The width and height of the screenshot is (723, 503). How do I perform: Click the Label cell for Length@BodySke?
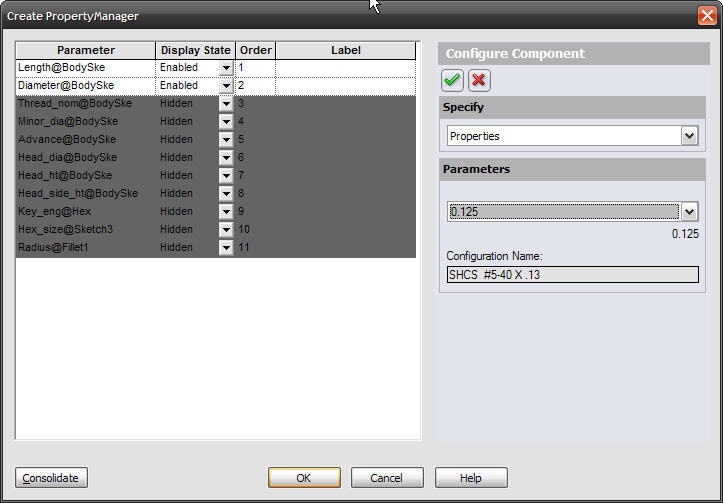coord(346,68)
